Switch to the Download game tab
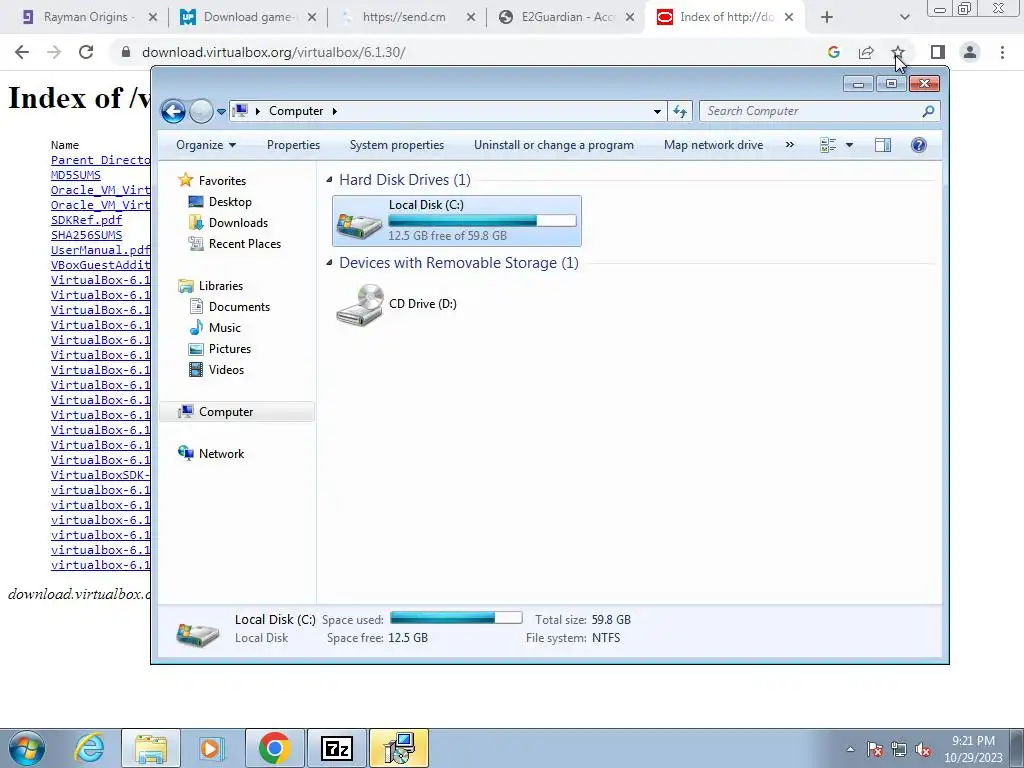The height and width of the screenshot is (768, 1024). coord(247,17)
